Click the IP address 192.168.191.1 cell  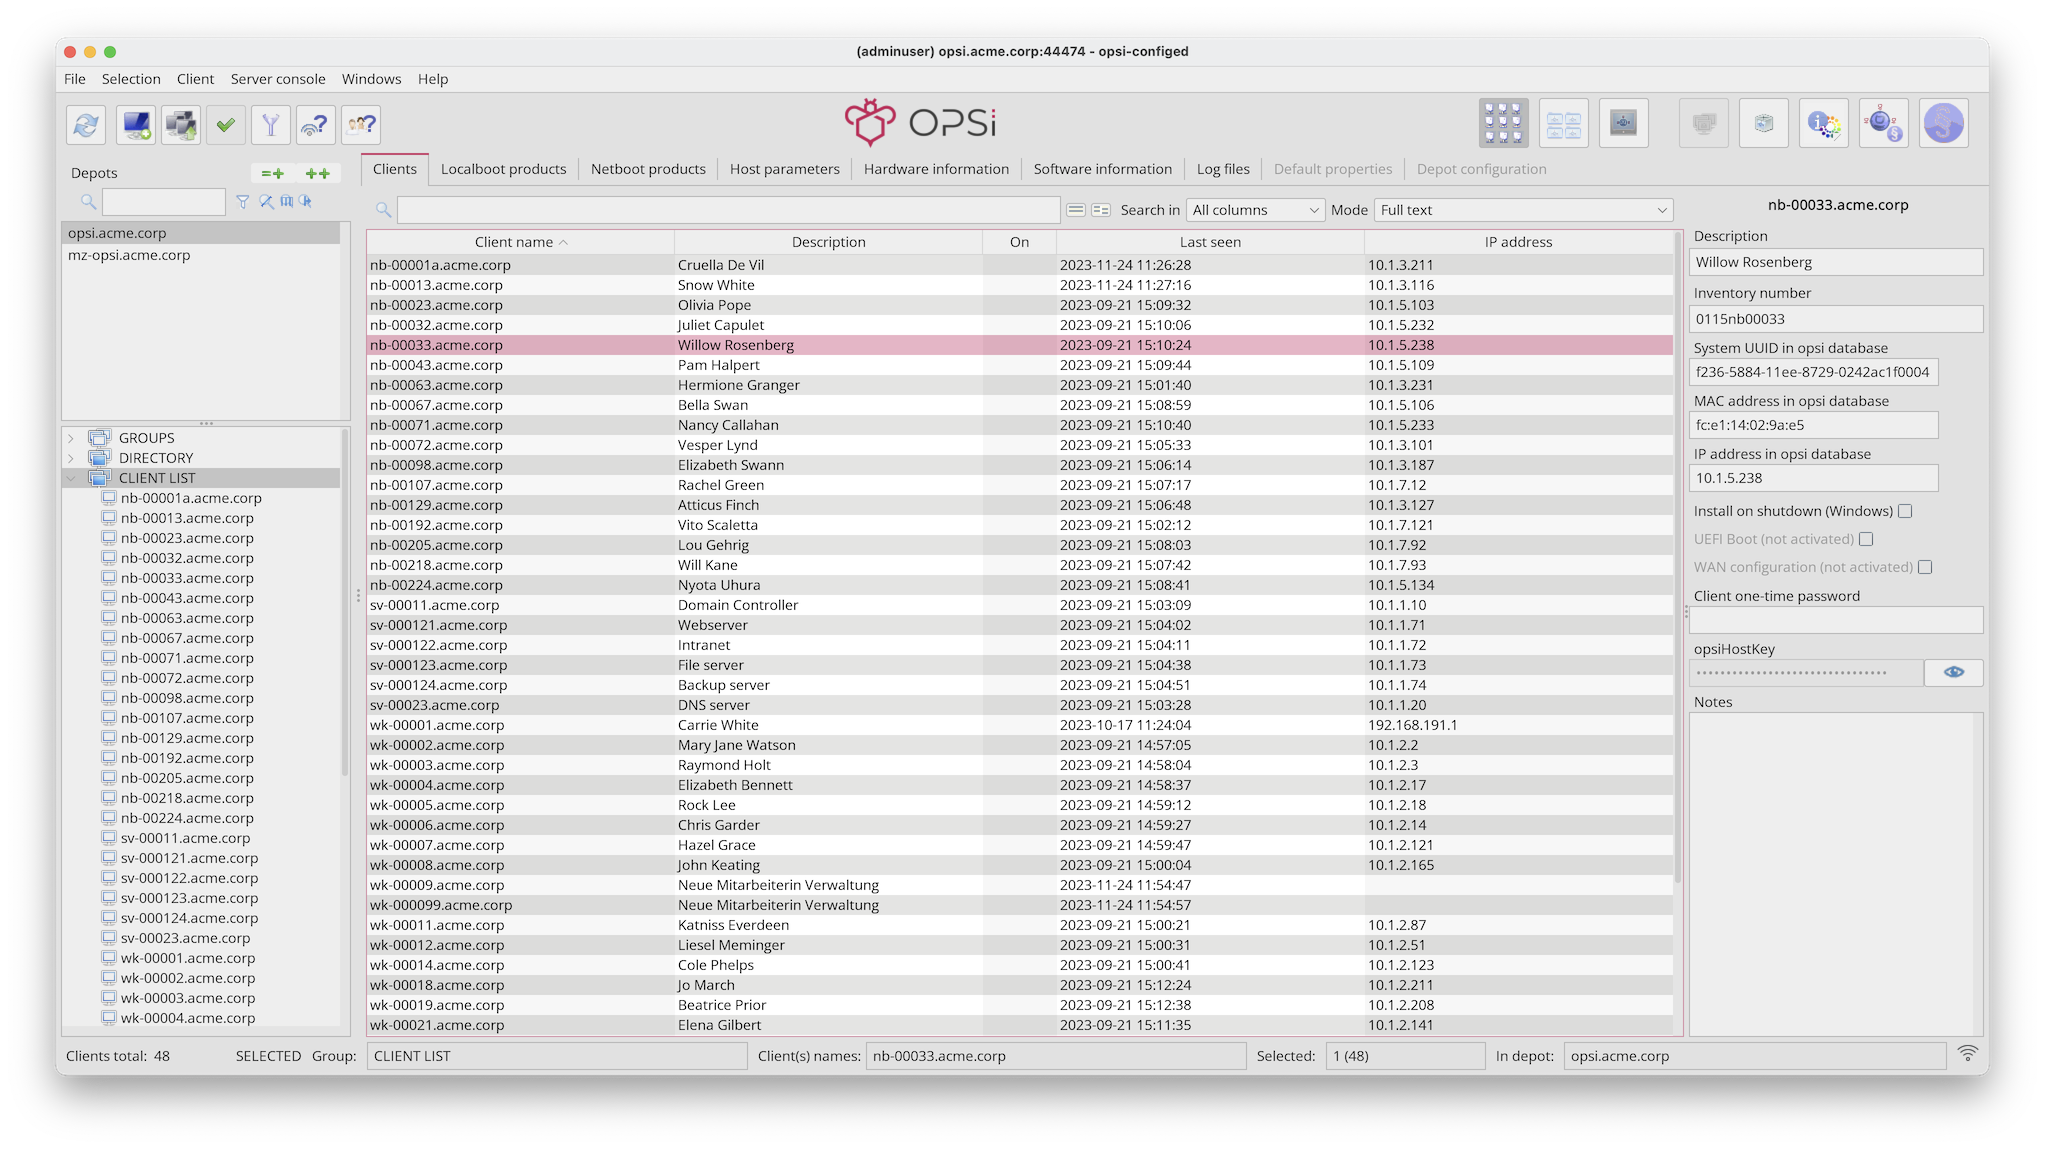pyautogui.click(x=1518, y=725)
